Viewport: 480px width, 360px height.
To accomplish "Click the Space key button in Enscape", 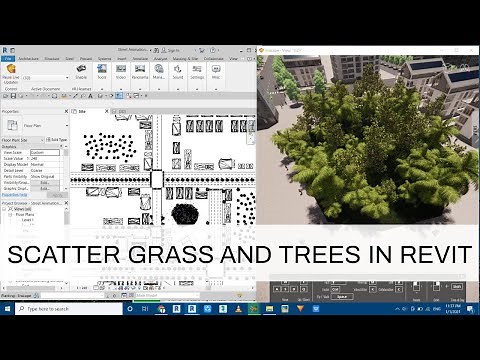I will 342,296.
